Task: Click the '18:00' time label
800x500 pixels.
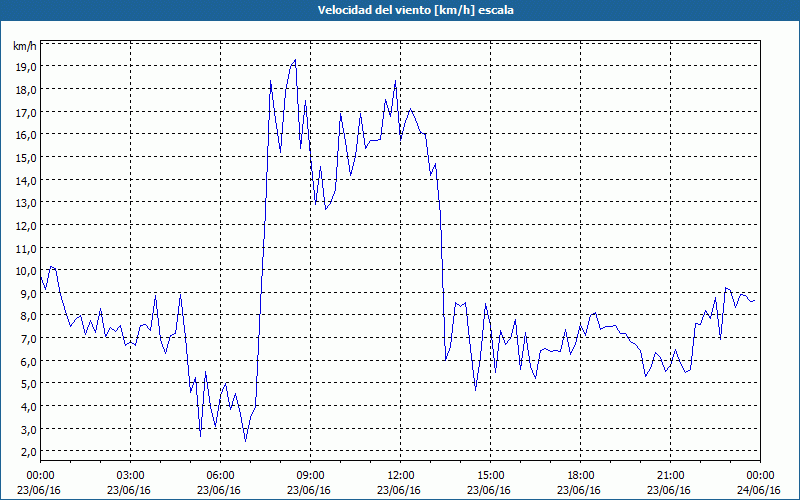Action: 581,476
